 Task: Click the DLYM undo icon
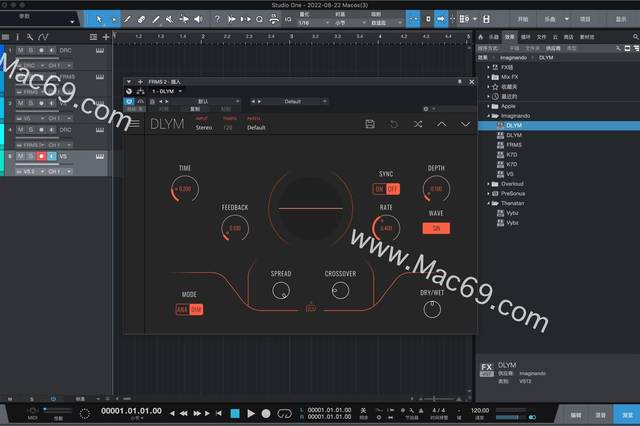coord(394,124)
